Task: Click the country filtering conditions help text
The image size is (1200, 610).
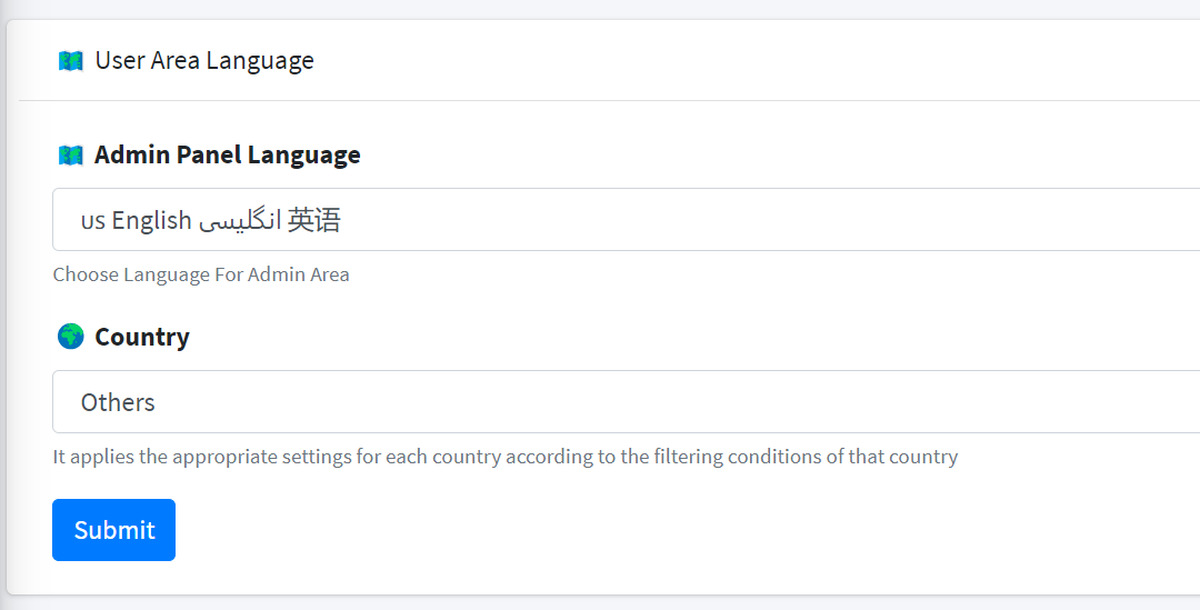Action: (505, 457)
